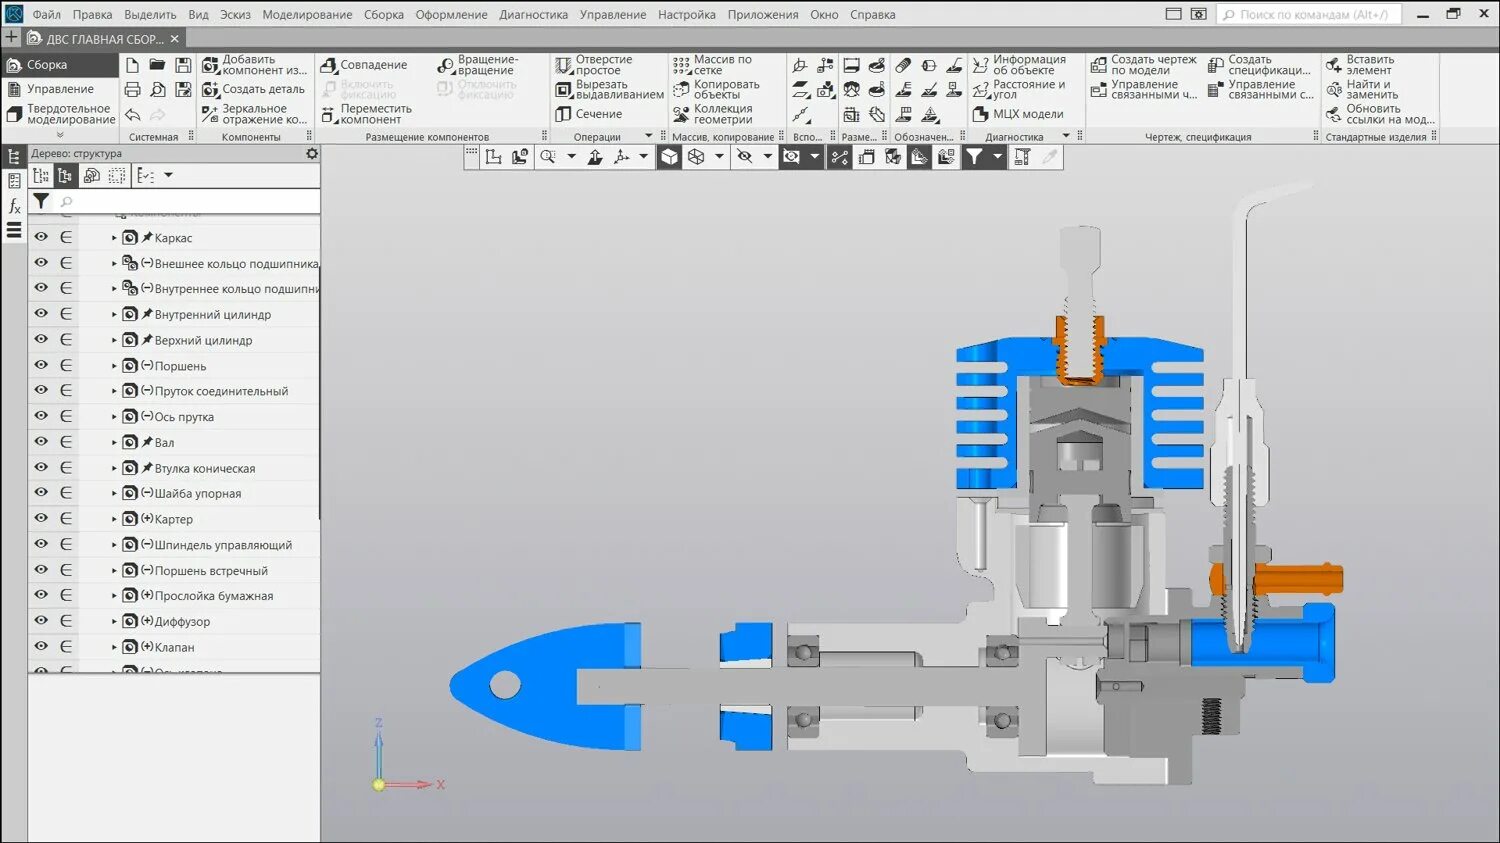Click Вставить элемент button

1360,65
